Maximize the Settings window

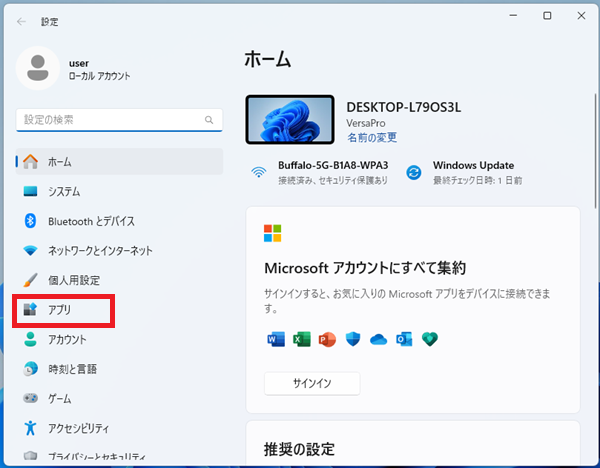coord(547,16)
